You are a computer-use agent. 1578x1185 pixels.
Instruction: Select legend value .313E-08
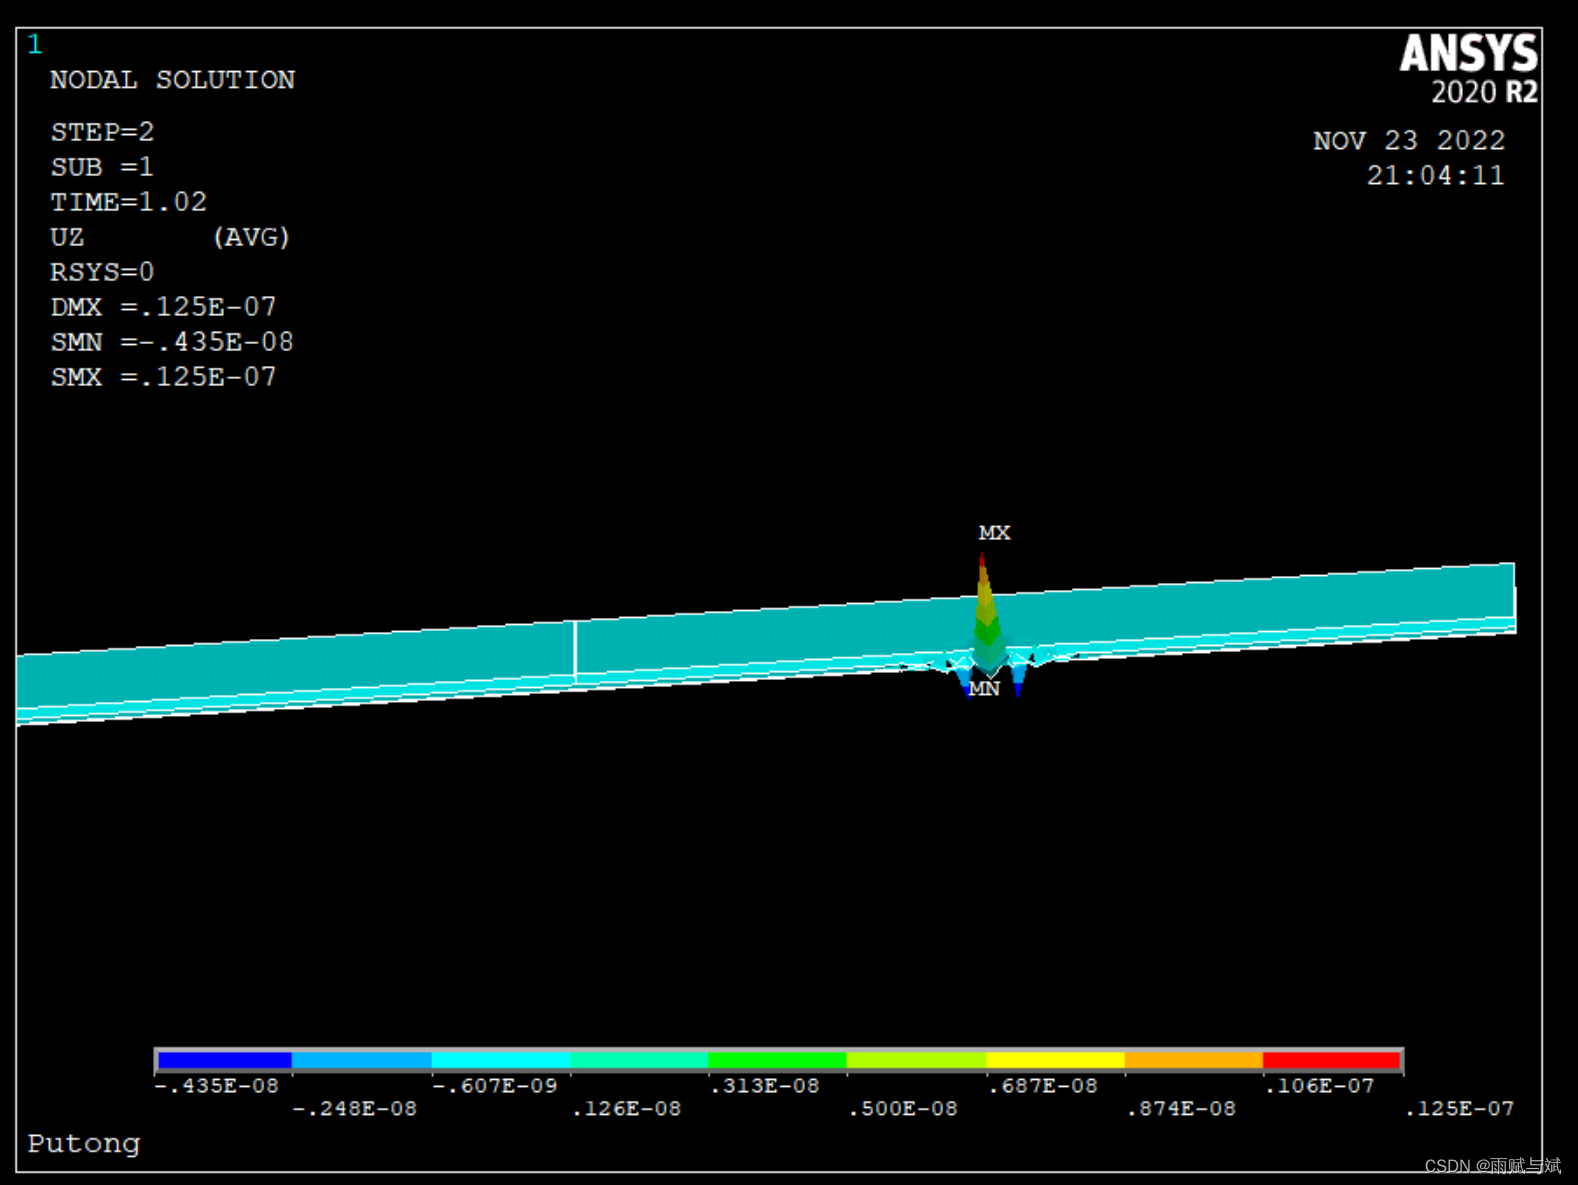point(765,1086)
